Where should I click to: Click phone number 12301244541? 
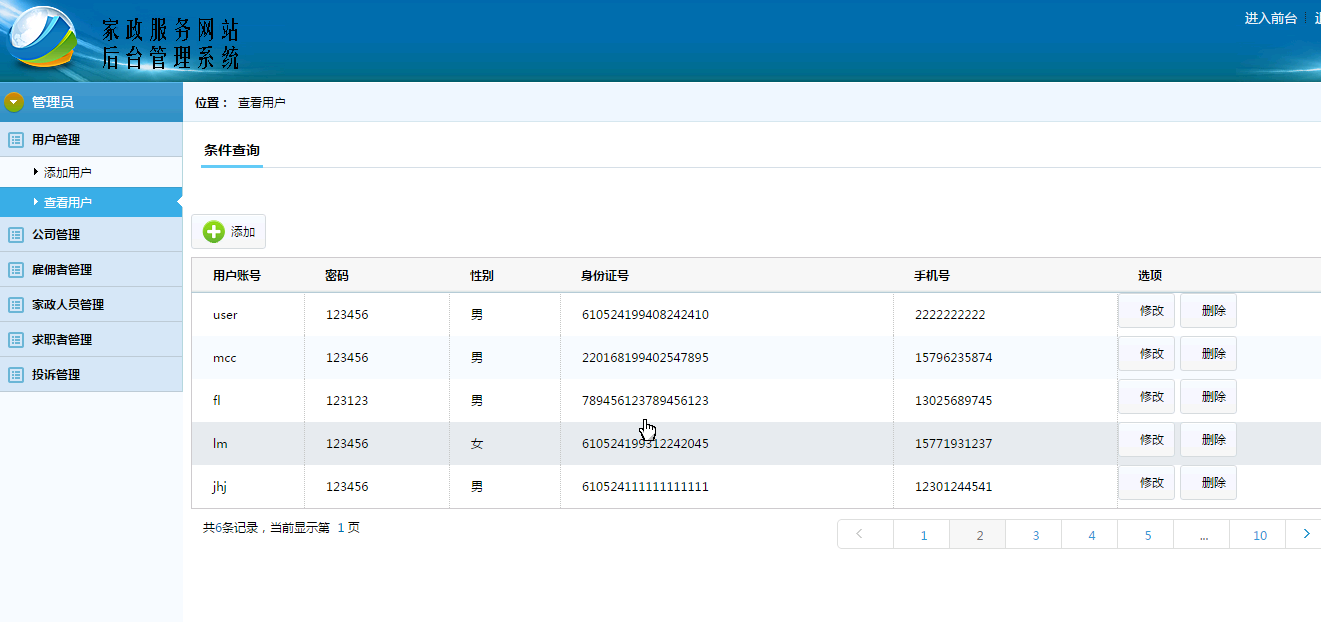pos(953,487)
